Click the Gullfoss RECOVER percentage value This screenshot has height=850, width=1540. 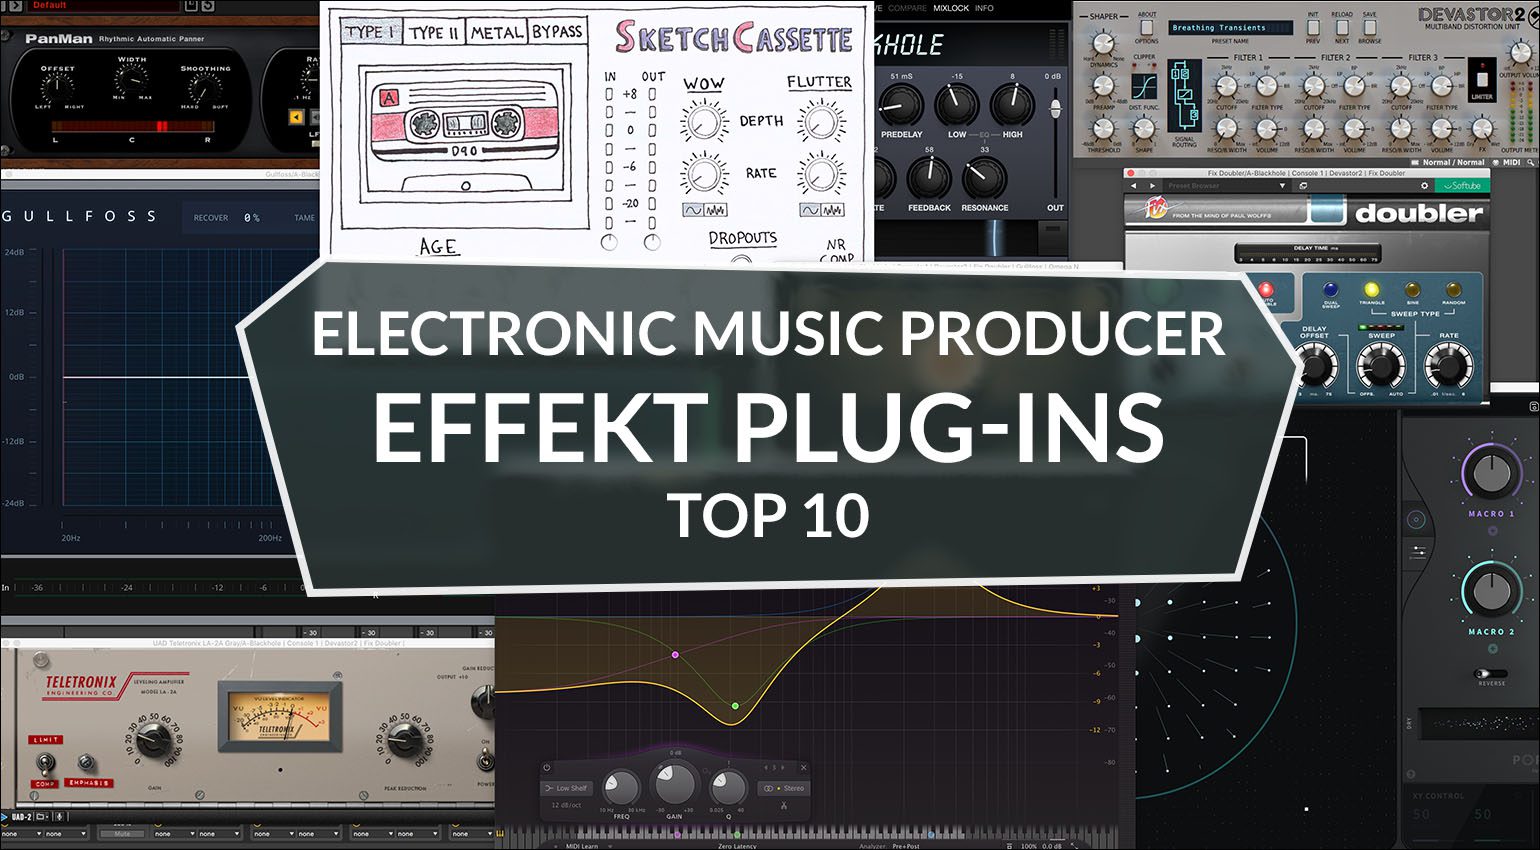tap(252, 218)
